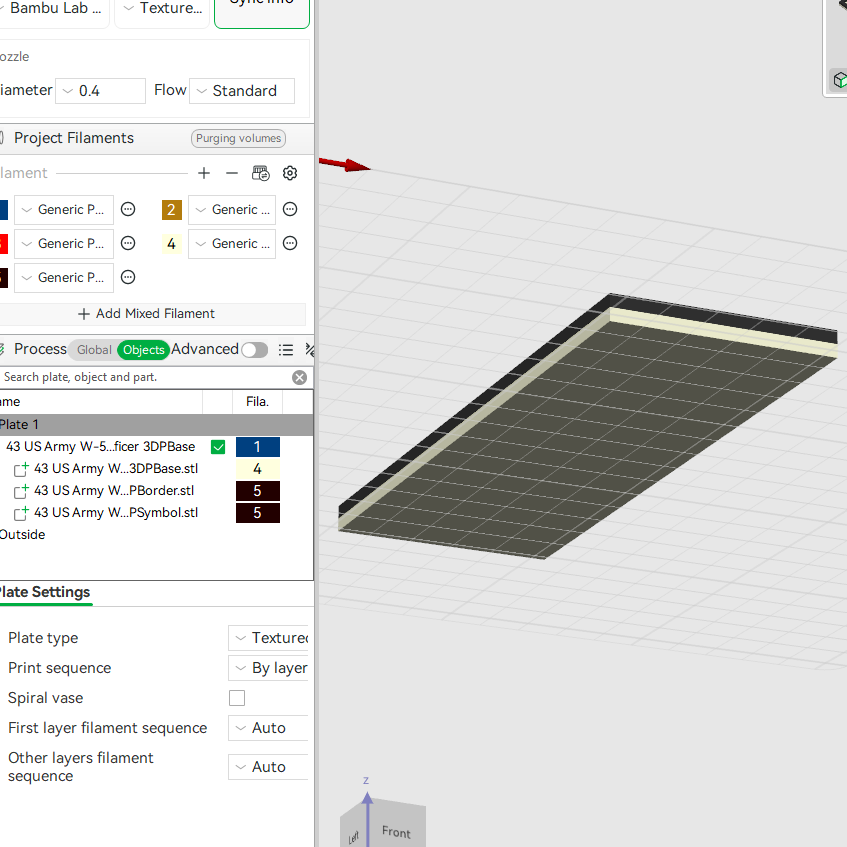Click the add filament plus icon
Image resolution: width=847 pixels, height=847 pixels.
204,173
